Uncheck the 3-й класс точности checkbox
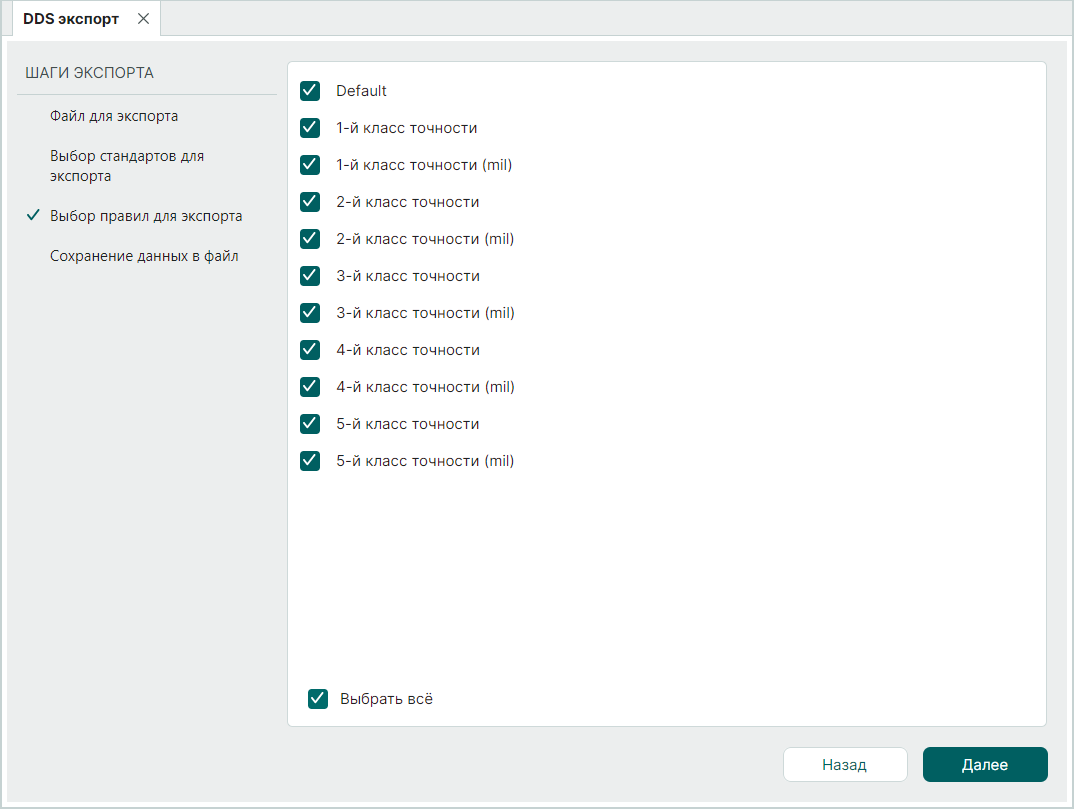 (310, 276)
